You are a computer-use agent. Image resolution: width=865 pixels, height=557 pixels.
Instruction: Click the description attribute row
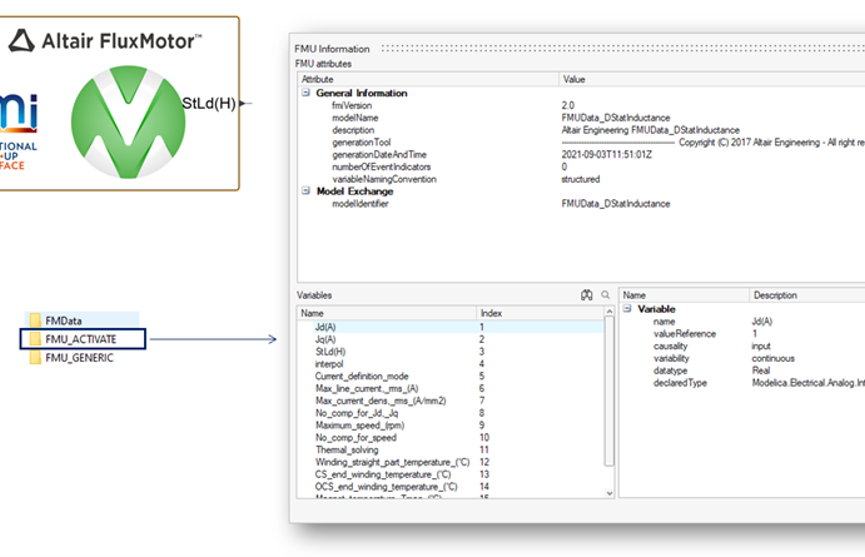[x=582, y=130]
